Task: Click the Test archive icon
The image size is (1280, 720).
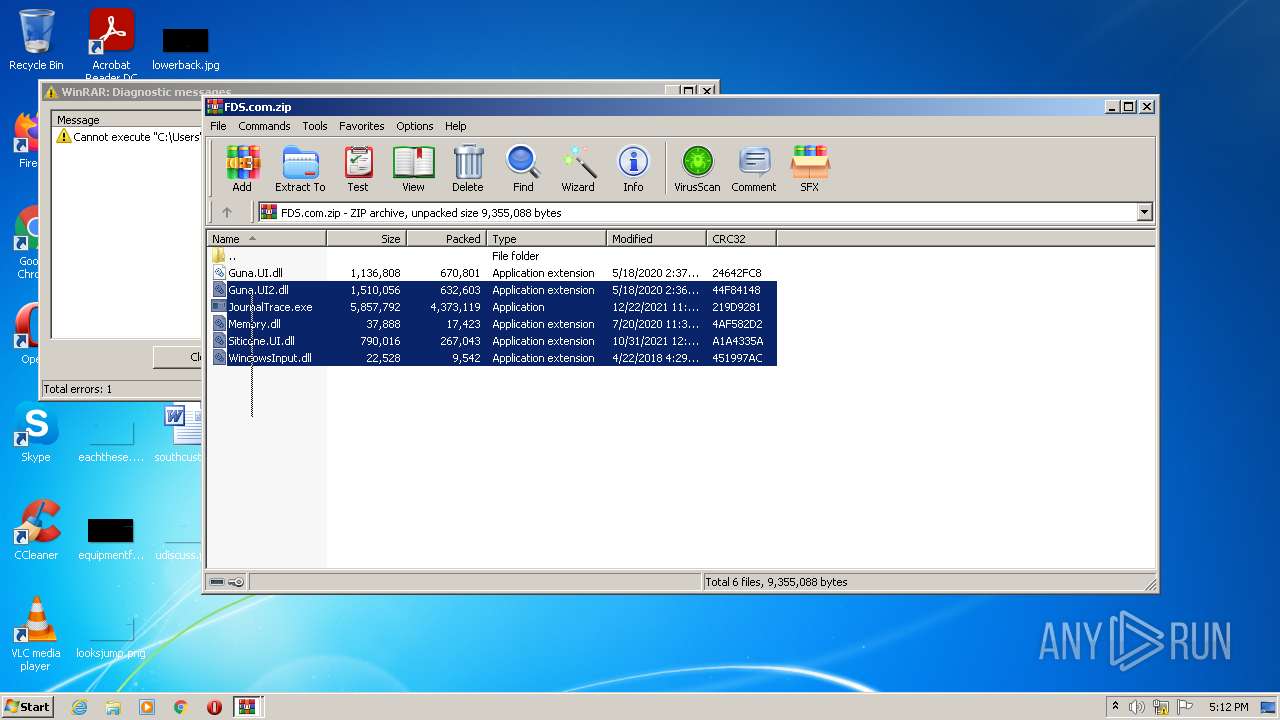Action: [358, 168]
